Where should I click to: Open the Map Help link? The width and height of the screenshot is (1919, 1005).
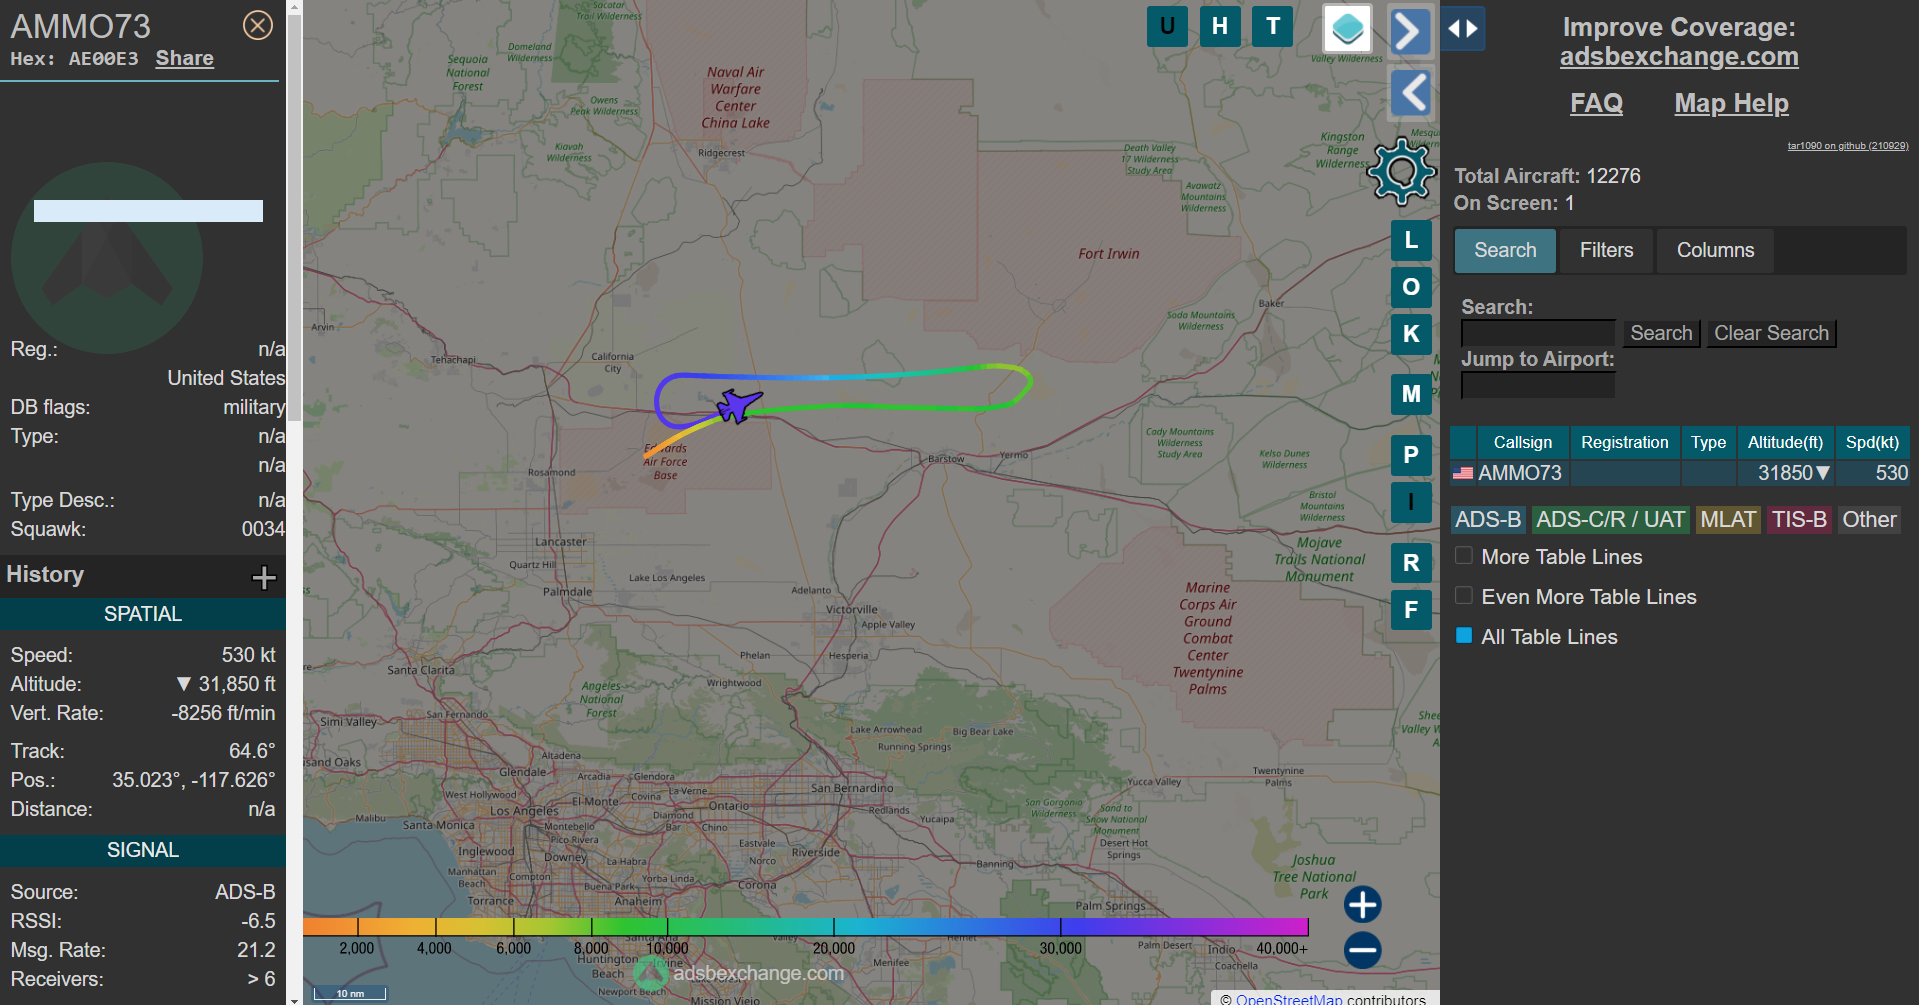click(x=1731, y=103)
